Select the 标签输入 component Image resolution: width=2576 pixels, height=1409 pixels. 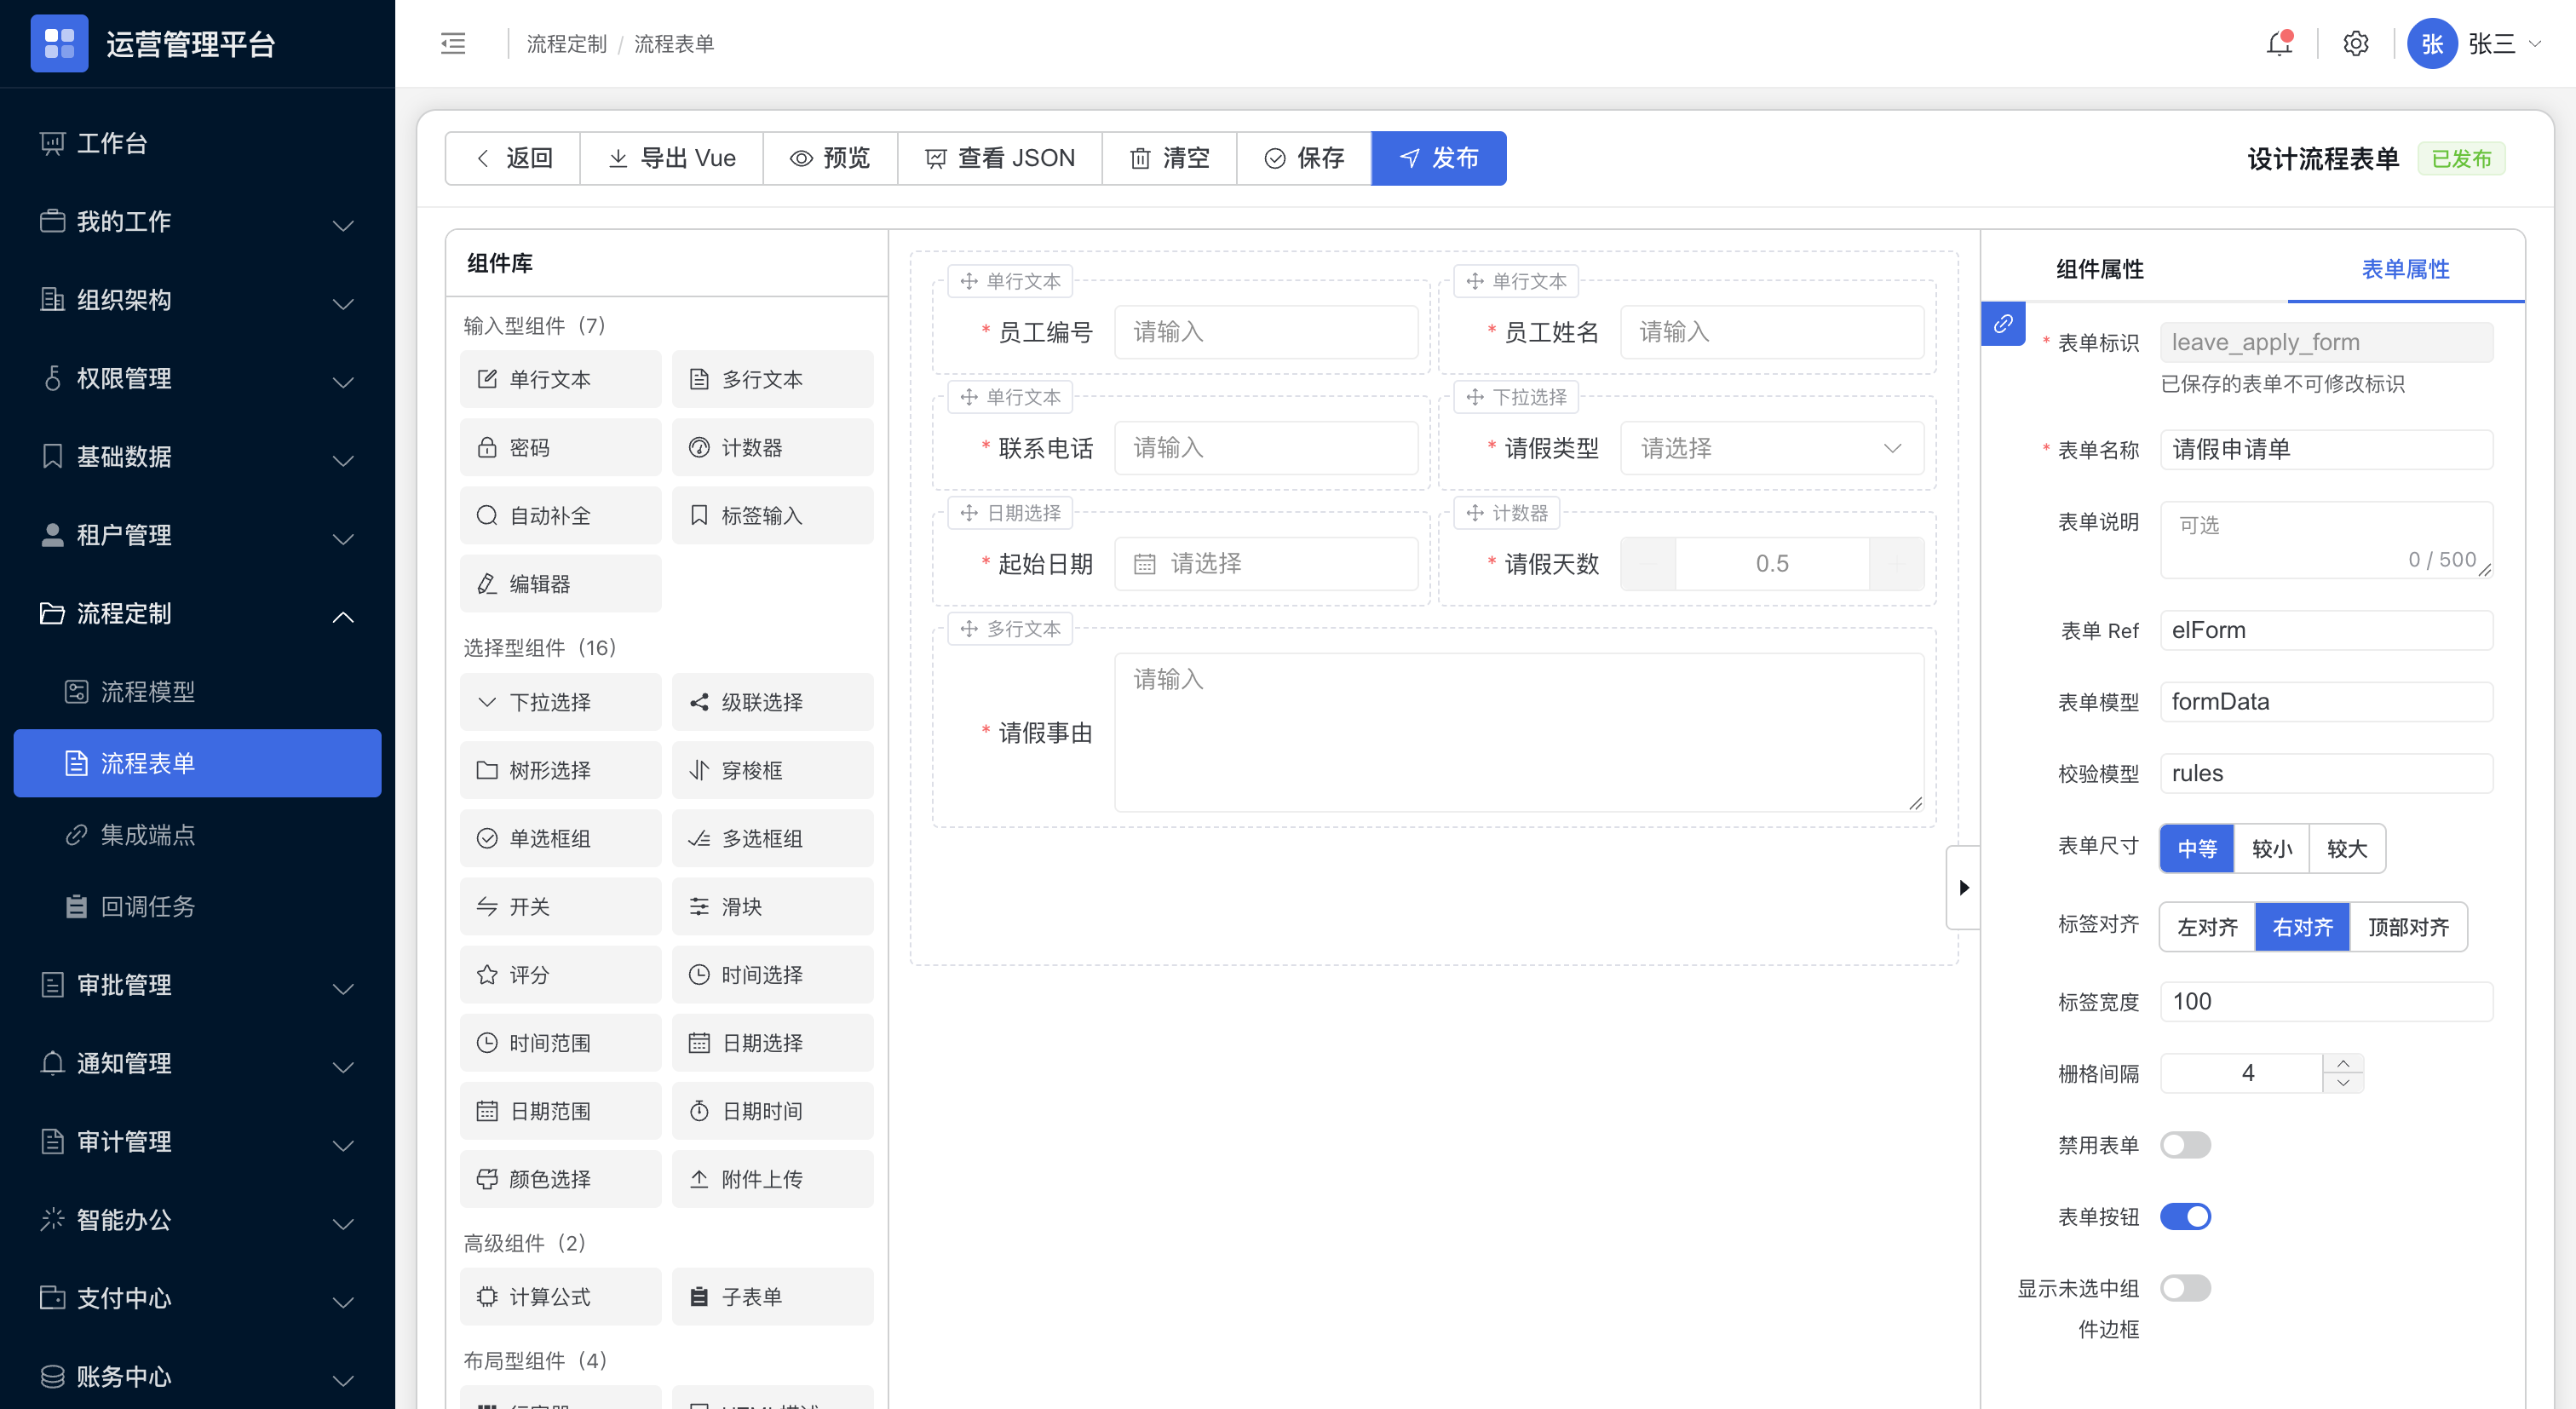[772, 515]
